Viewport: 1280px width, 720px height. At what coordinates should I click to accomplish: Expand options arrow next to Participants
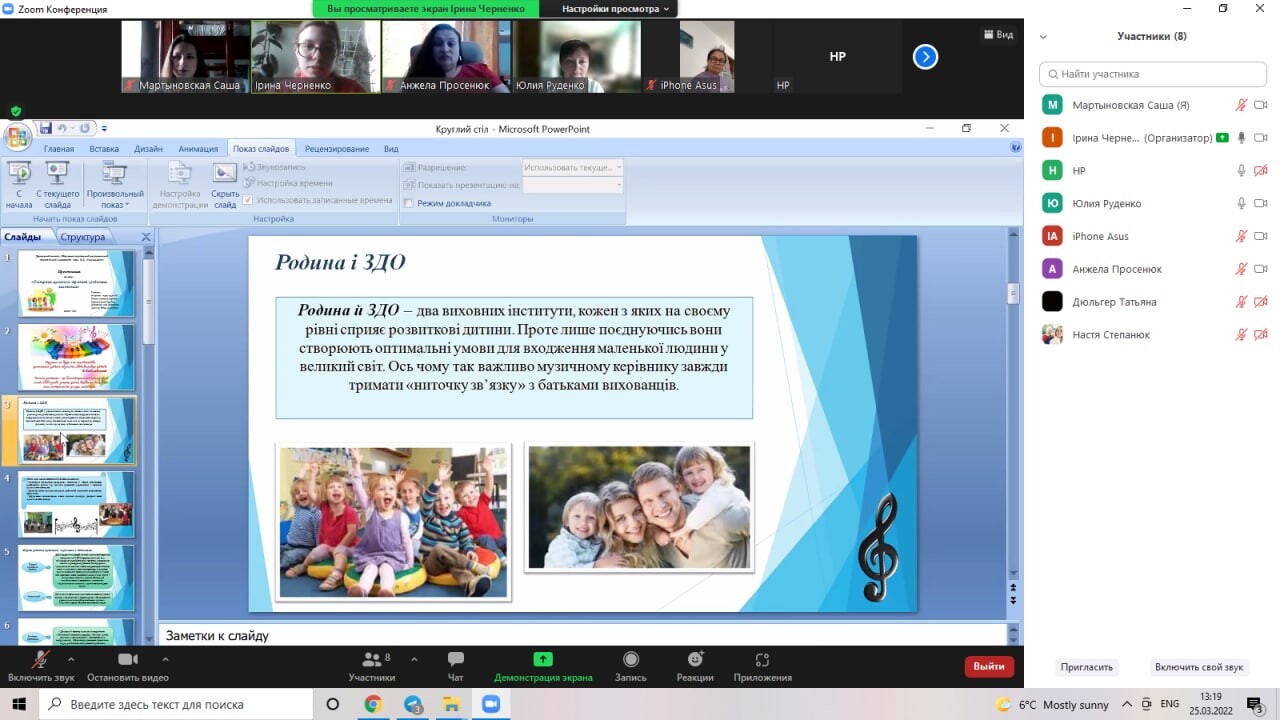point(414,660)
